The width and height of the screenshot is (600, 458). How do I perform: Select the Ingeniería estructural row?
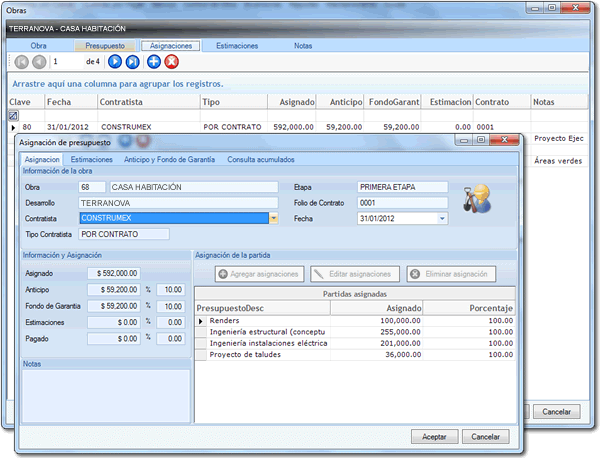click(x=355, y=332)
